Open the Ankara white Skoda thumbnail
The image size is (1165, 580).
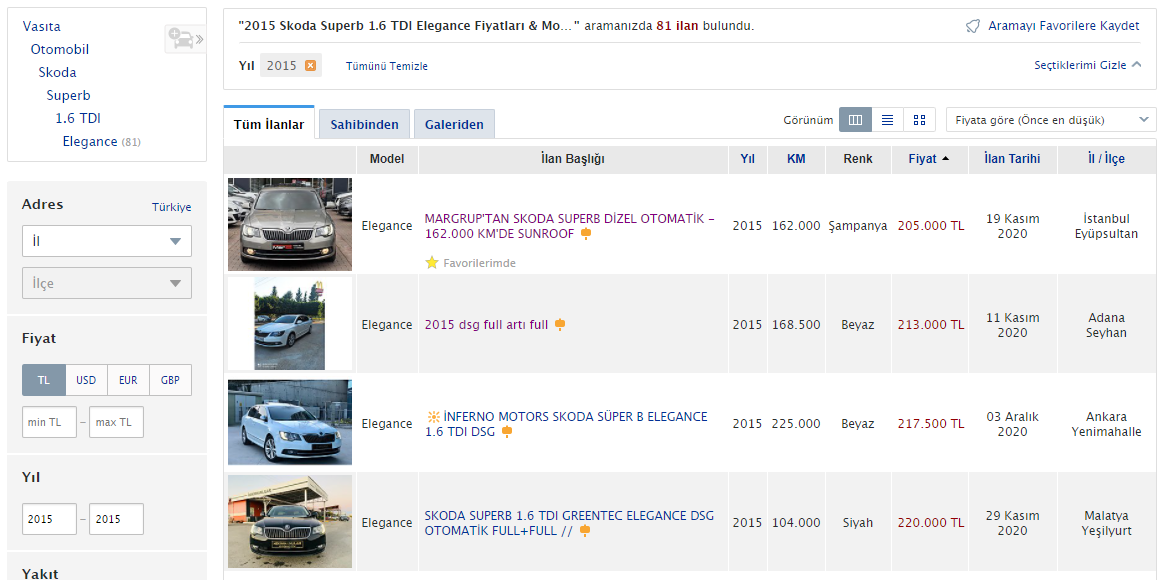(x=290, y=423)
